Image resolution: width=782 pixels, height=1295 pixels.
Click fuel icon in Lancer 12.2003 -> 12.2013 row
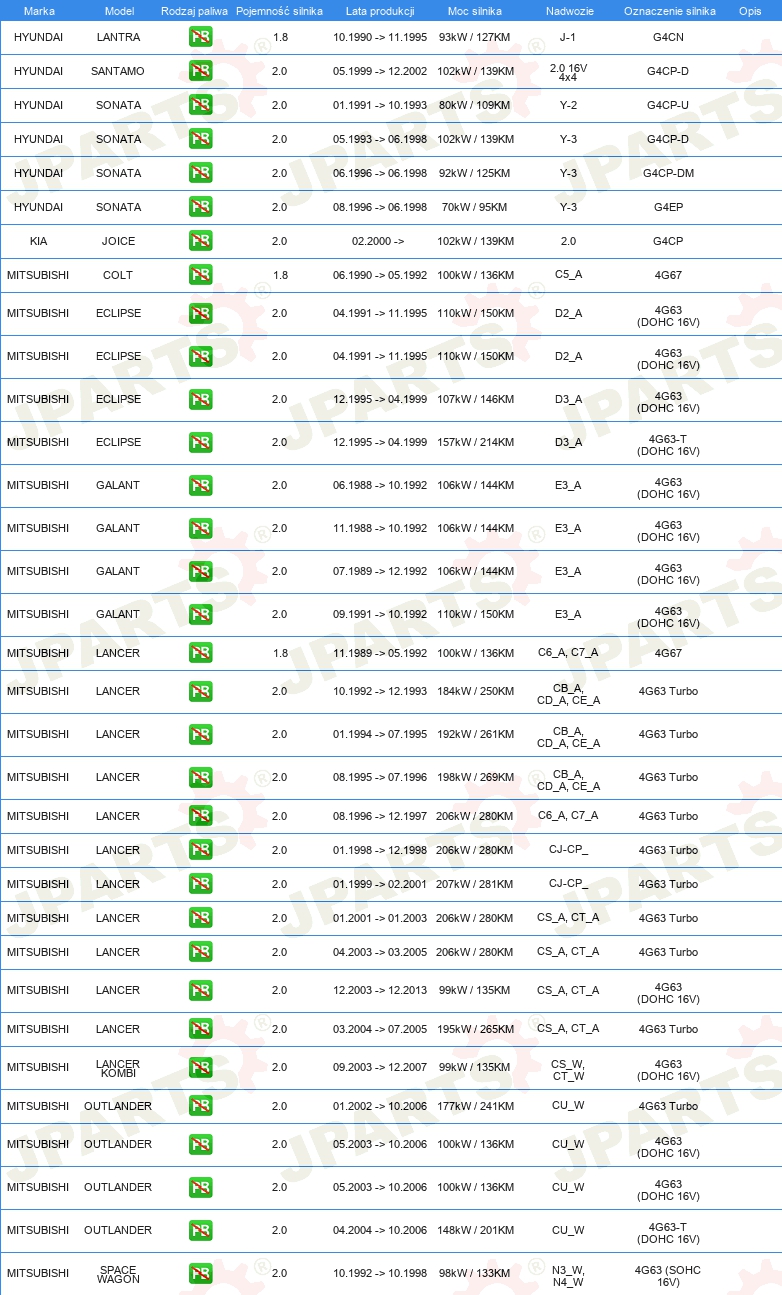tap(200, 990)
